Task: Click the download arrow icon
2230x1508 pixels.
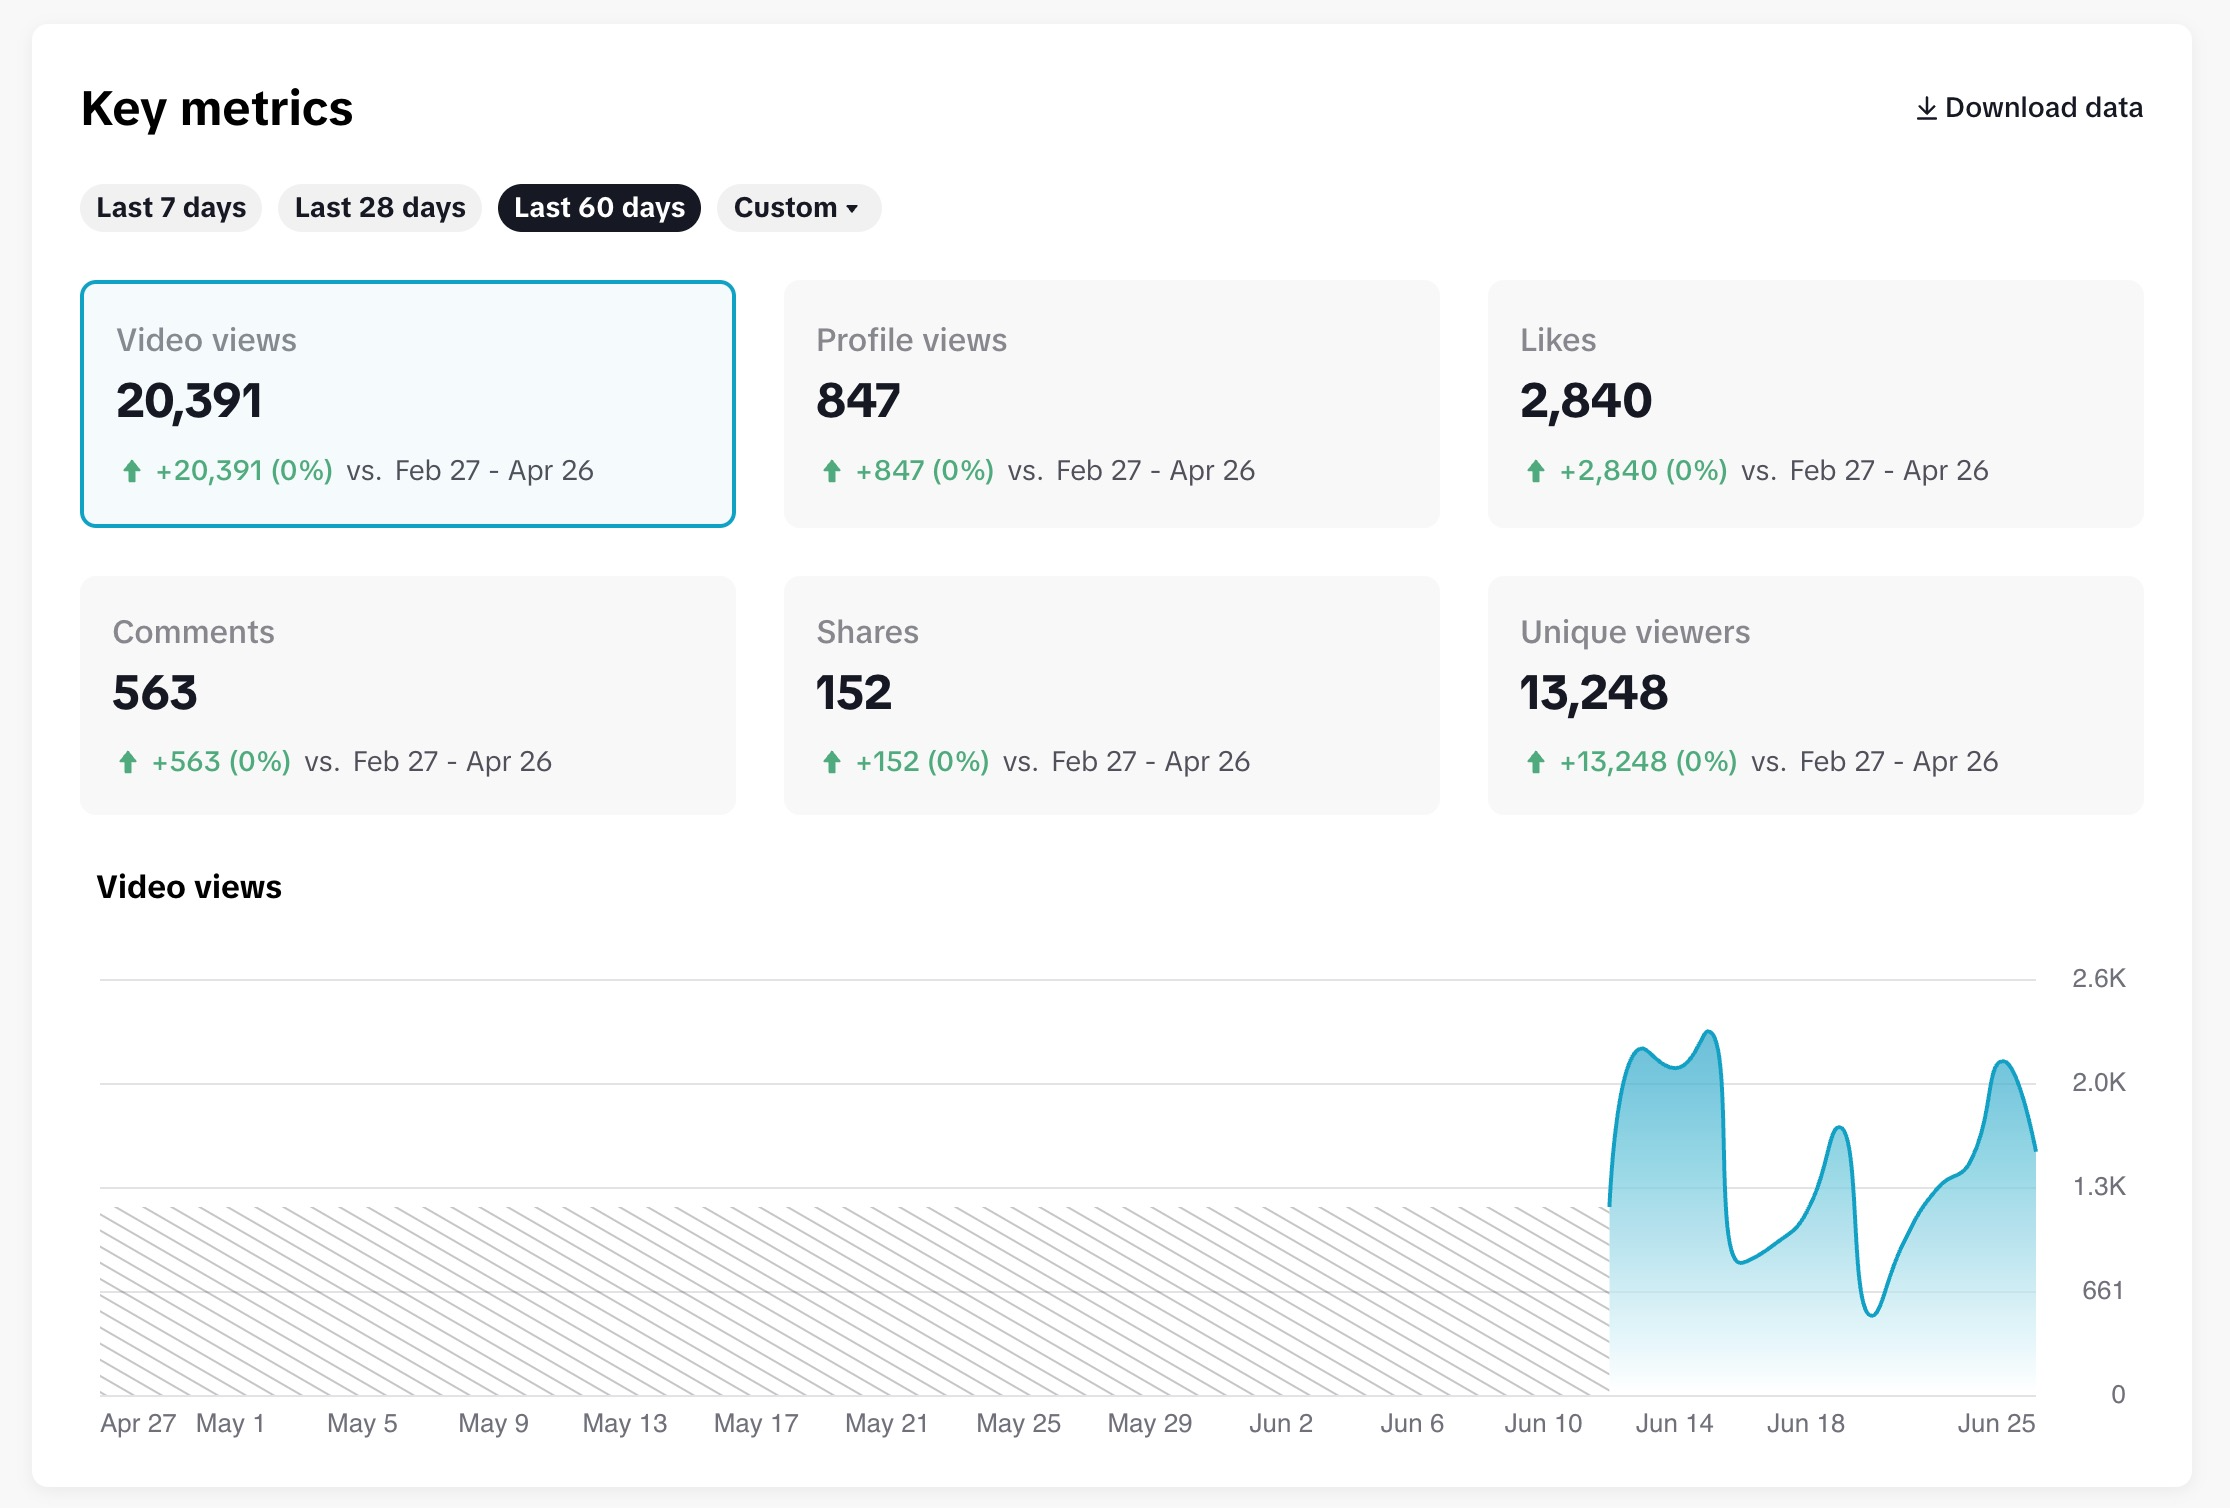Action: (x=1926, y=108)
